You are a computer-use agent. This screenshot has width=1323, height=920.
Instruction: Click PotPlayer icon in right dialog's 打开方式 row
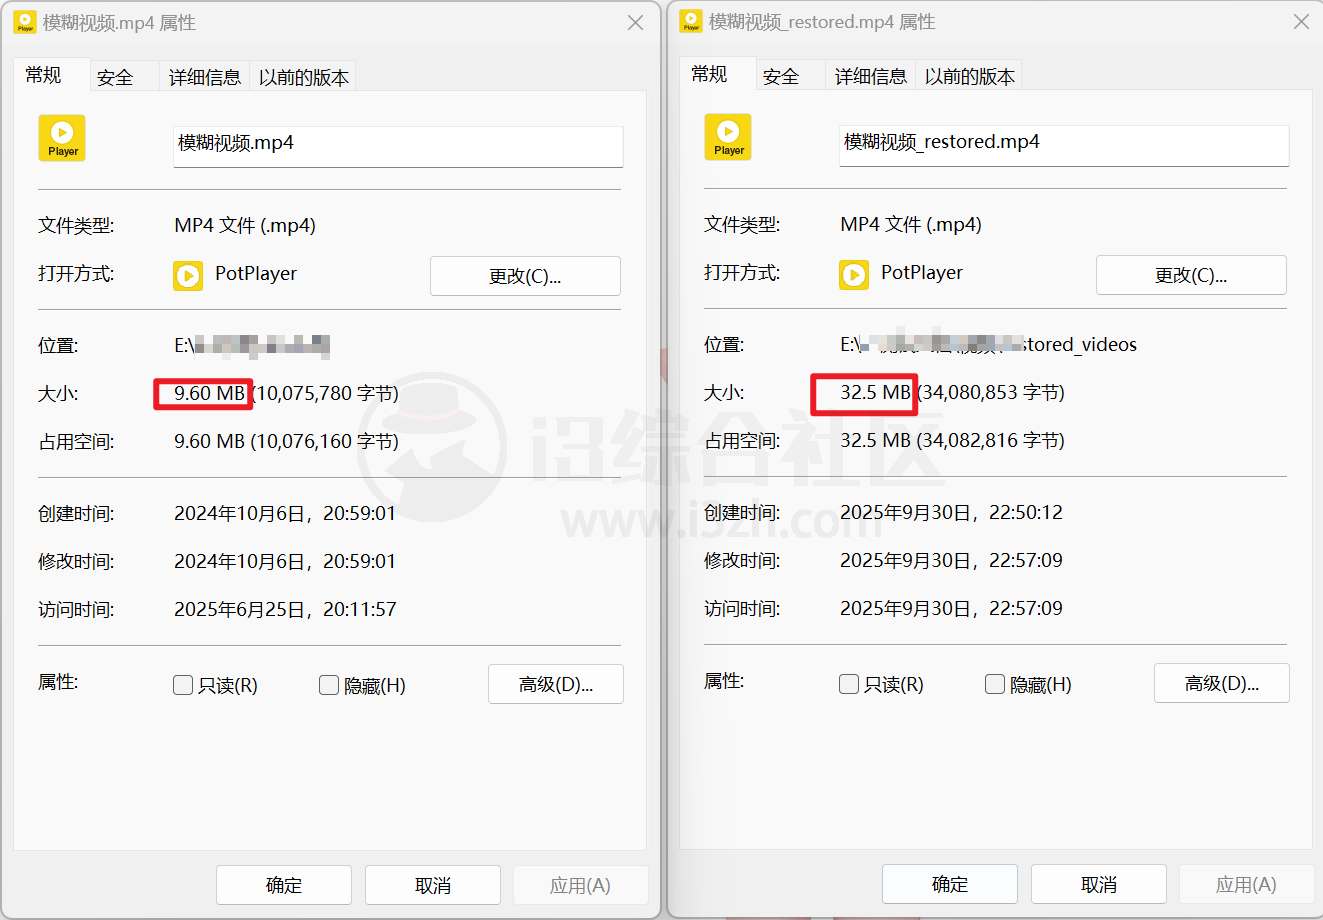854,274
